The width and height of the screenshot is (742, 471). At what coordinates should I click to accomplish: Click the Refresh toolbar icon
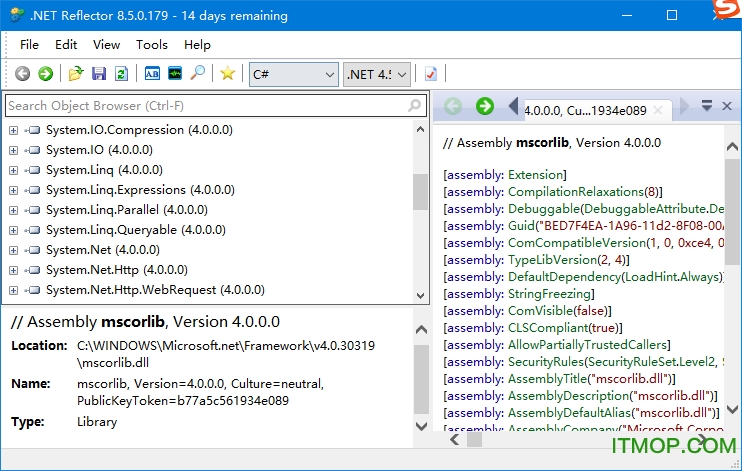tap(122, 74)
